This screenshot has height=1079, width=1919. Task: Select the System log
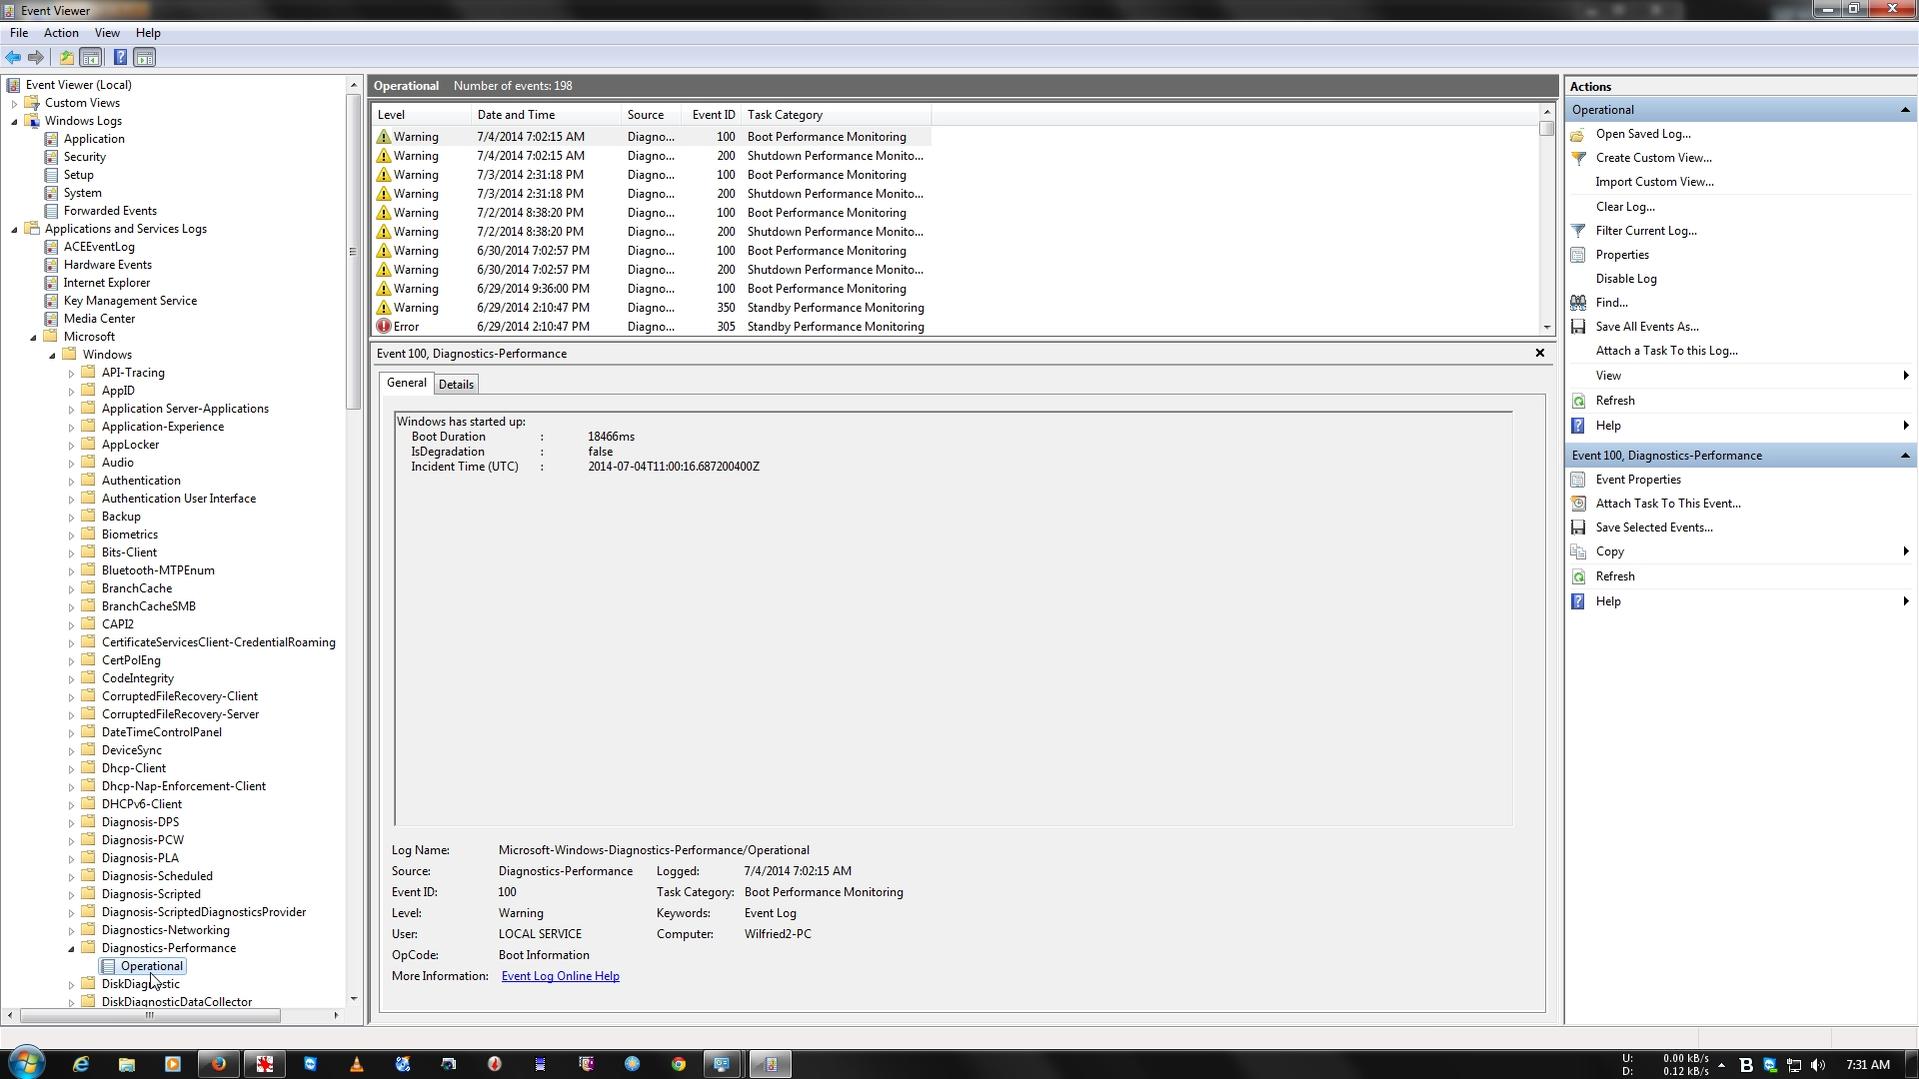click(82, 193)
